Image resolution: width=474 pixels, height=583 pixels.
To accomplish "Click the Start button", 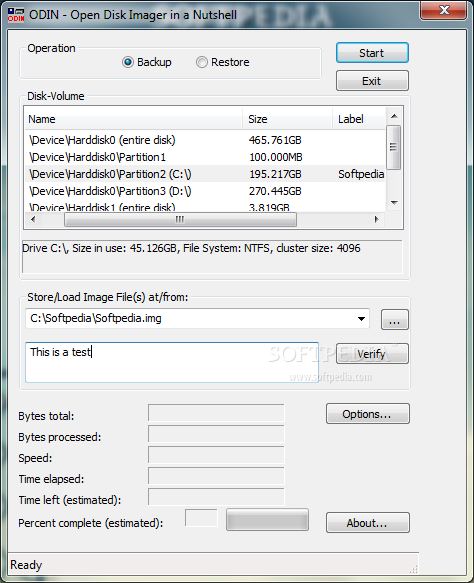I will pyautogui.click(x=372, y=53).
